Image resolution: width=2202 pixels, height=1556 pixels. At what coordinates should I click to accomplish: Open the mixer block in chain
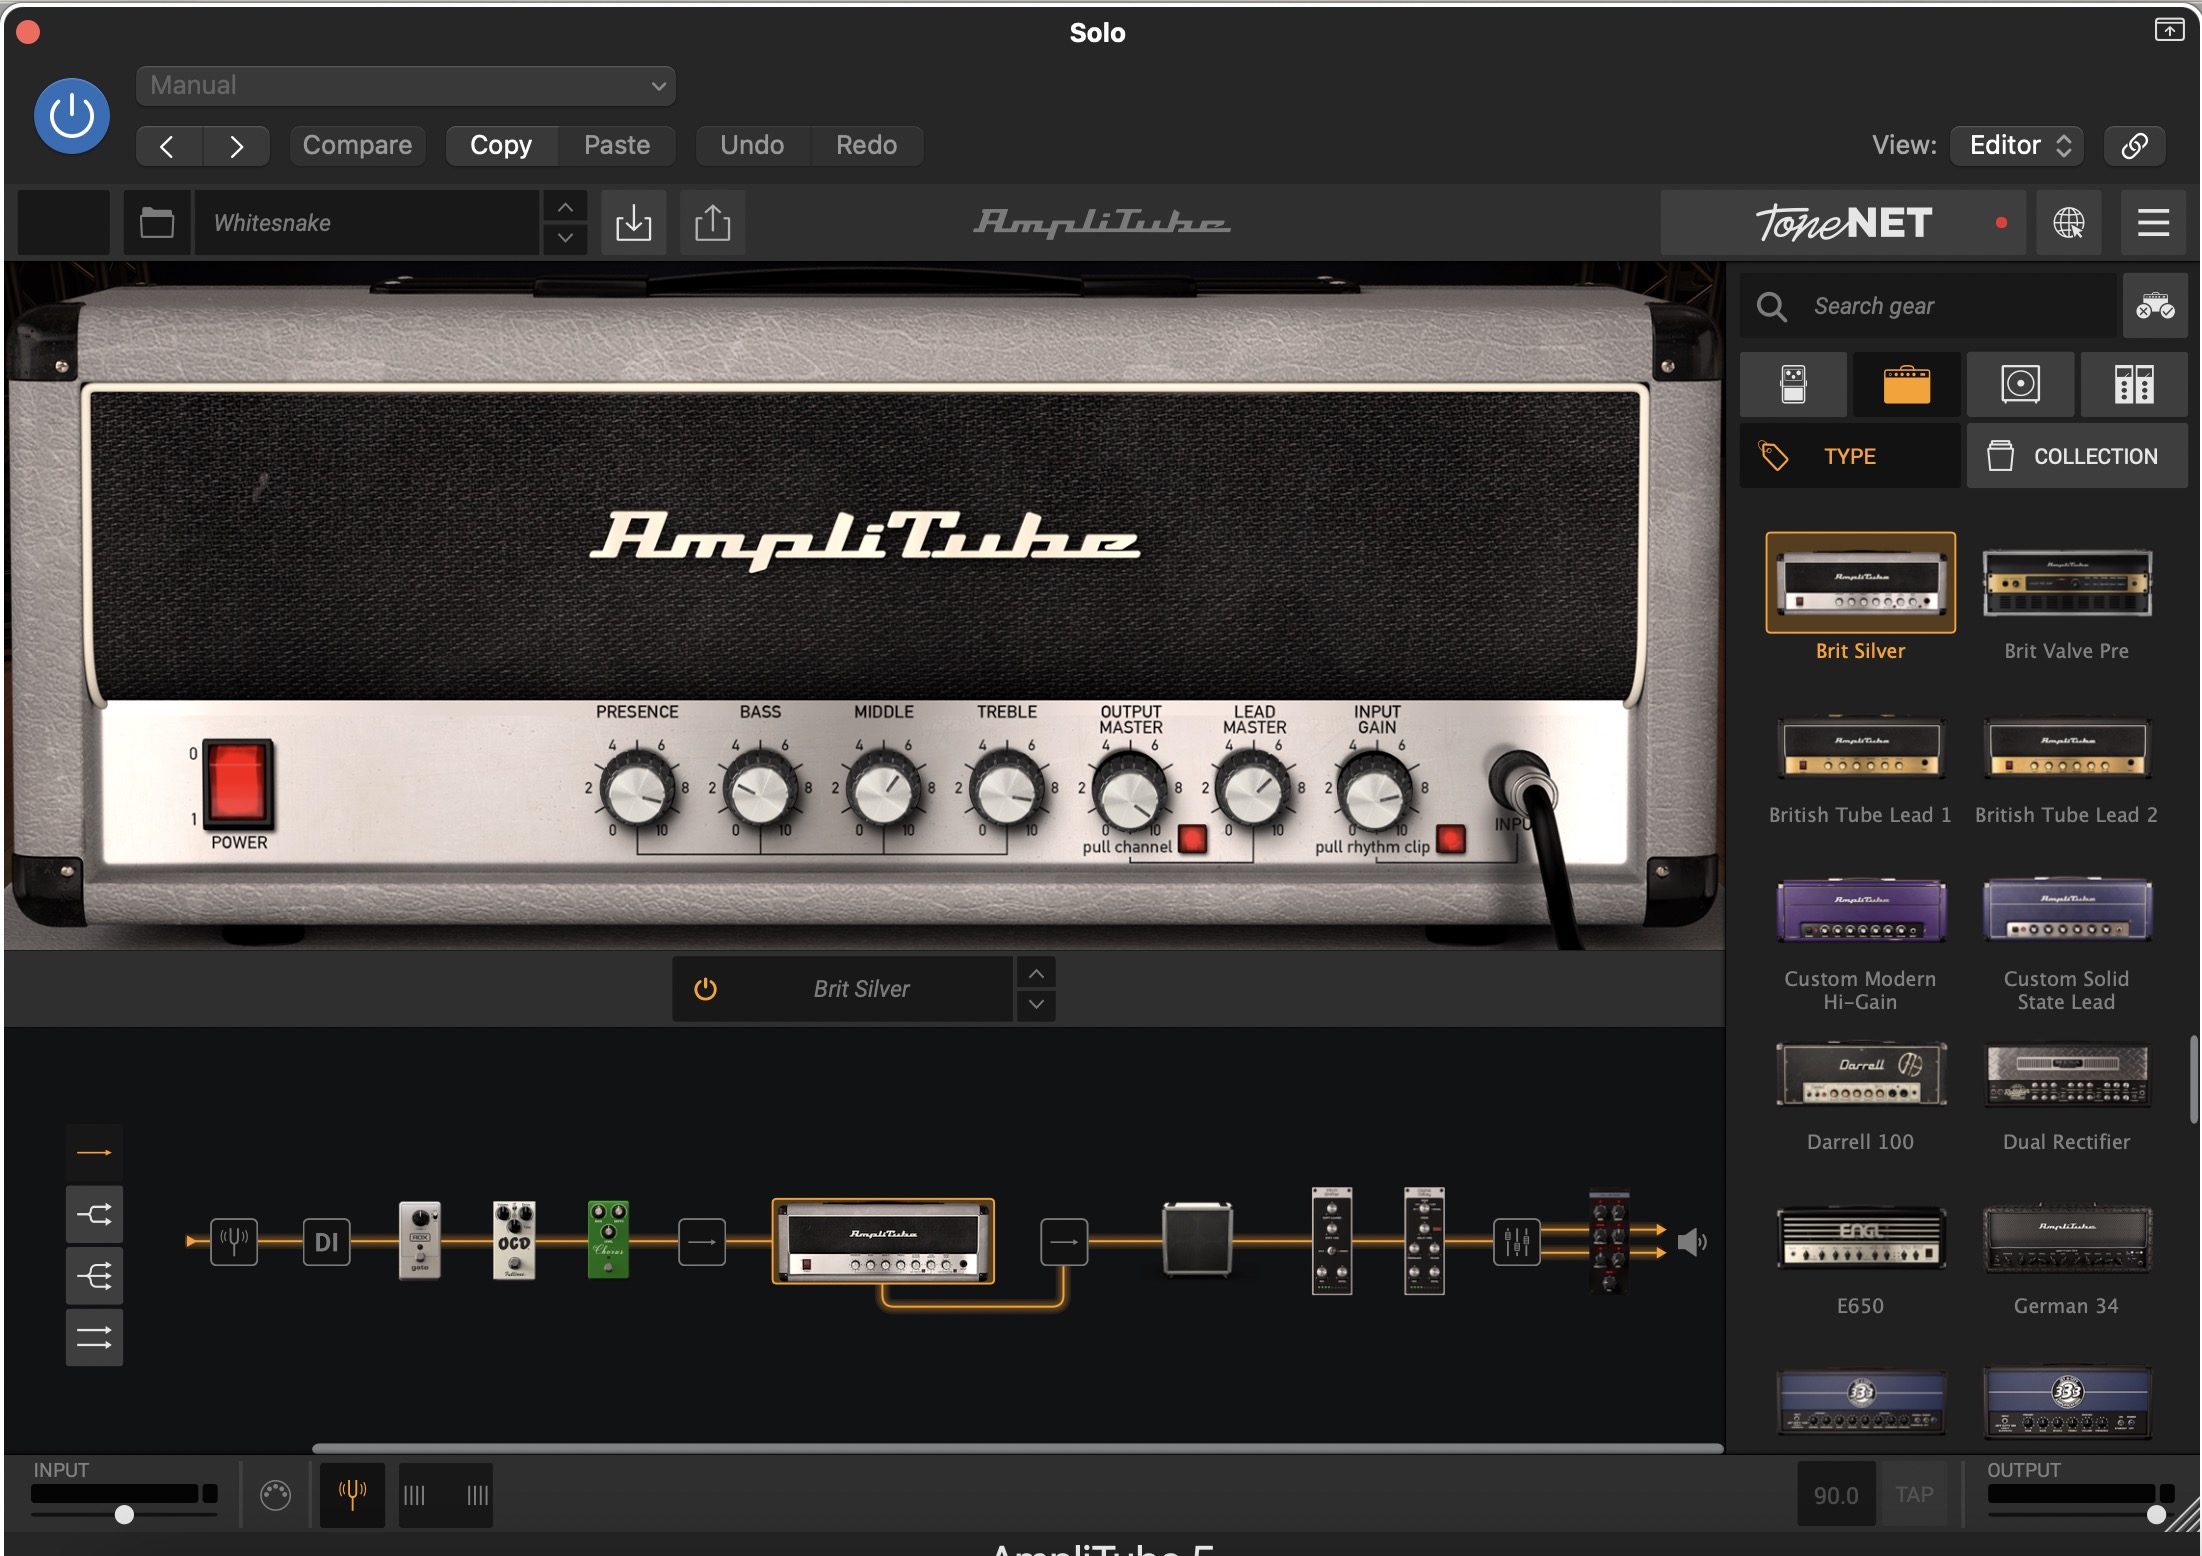[1517, 1241]
